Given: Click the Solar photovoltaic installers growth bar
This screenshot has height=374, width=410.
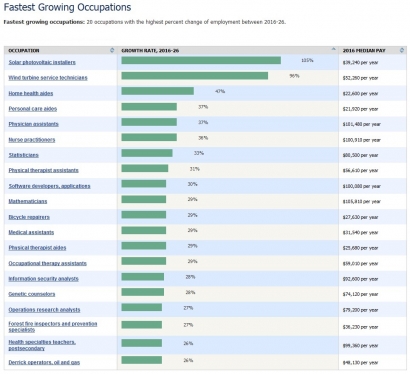Looking at the screenshot, I should [201, 60].
